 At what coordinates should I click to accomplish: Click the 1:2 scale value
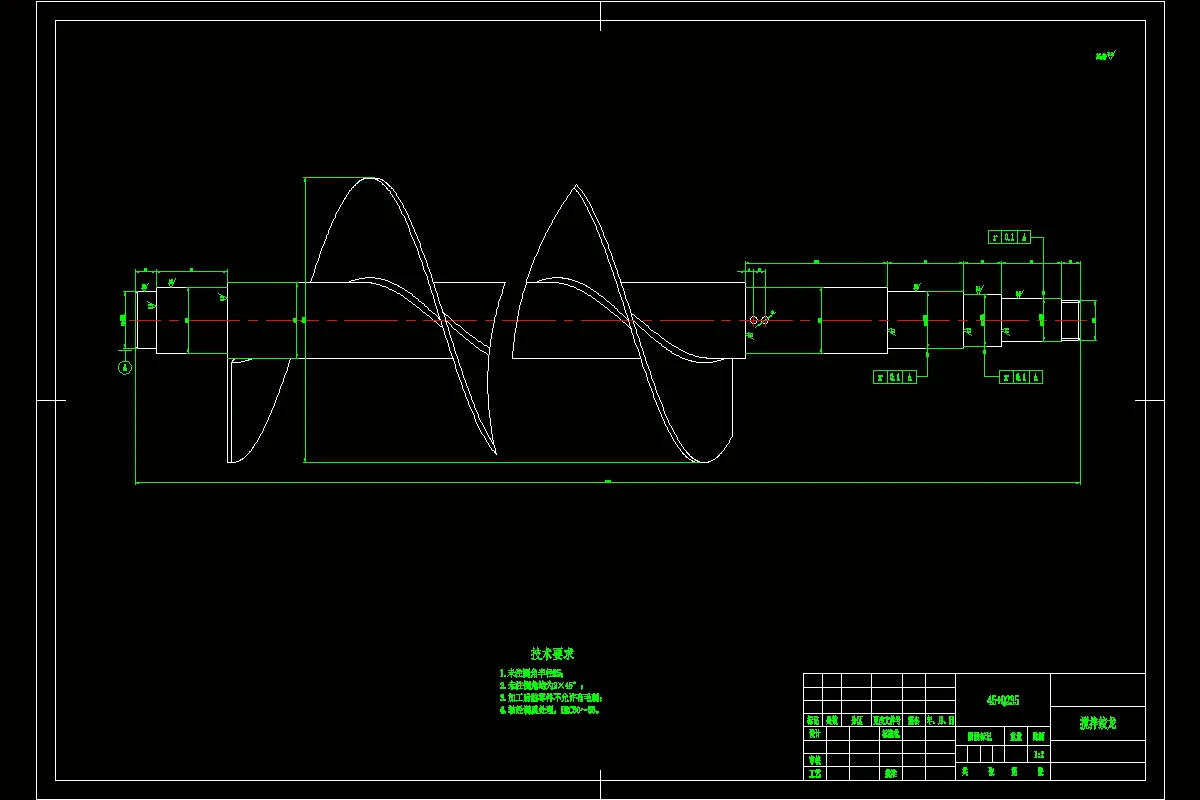click(x=1039, y=755)
